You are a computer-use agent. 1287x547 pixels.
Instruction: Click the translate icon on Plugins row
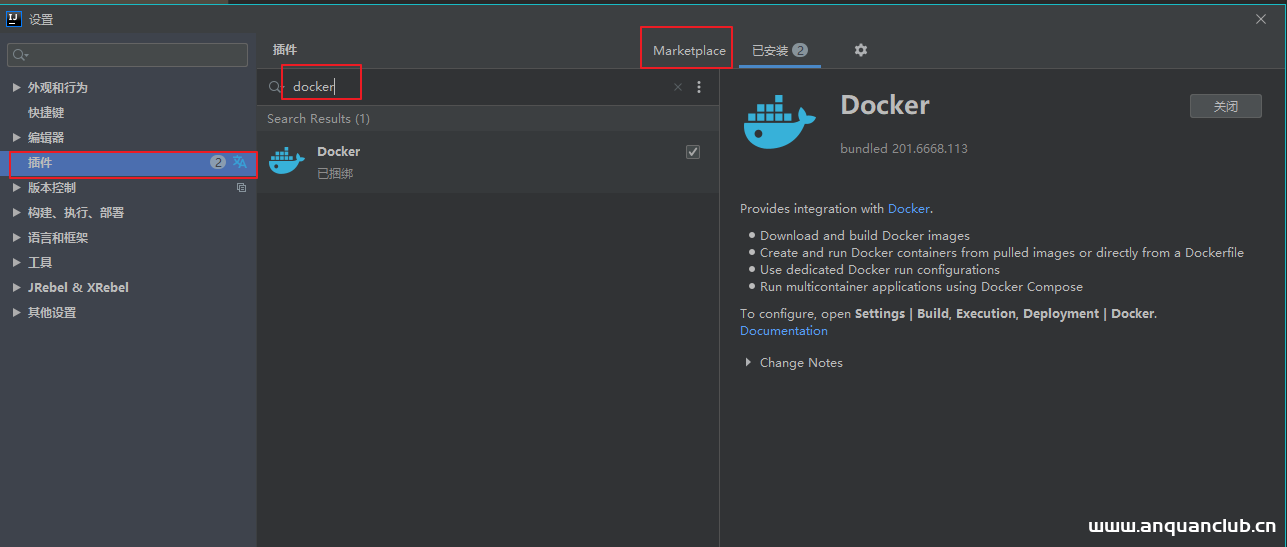(x=240, y=162)
